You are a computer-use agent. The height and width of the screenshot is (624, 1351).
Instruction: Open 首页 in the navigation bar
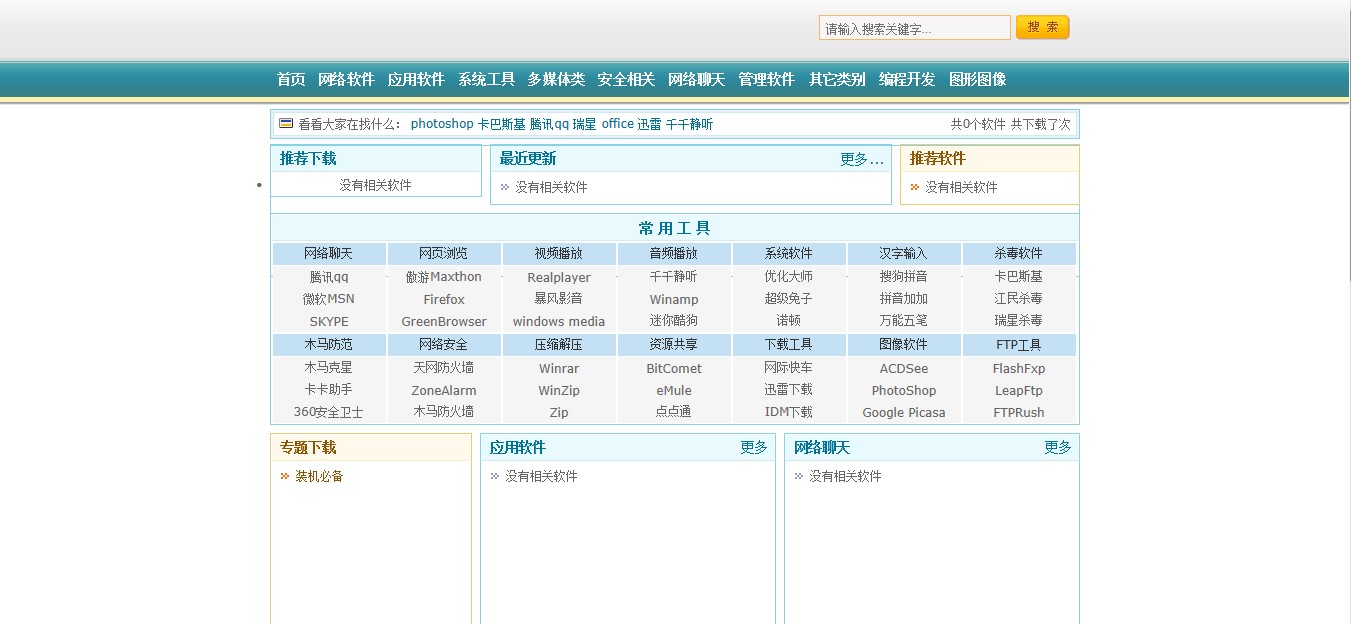(291, 80)
